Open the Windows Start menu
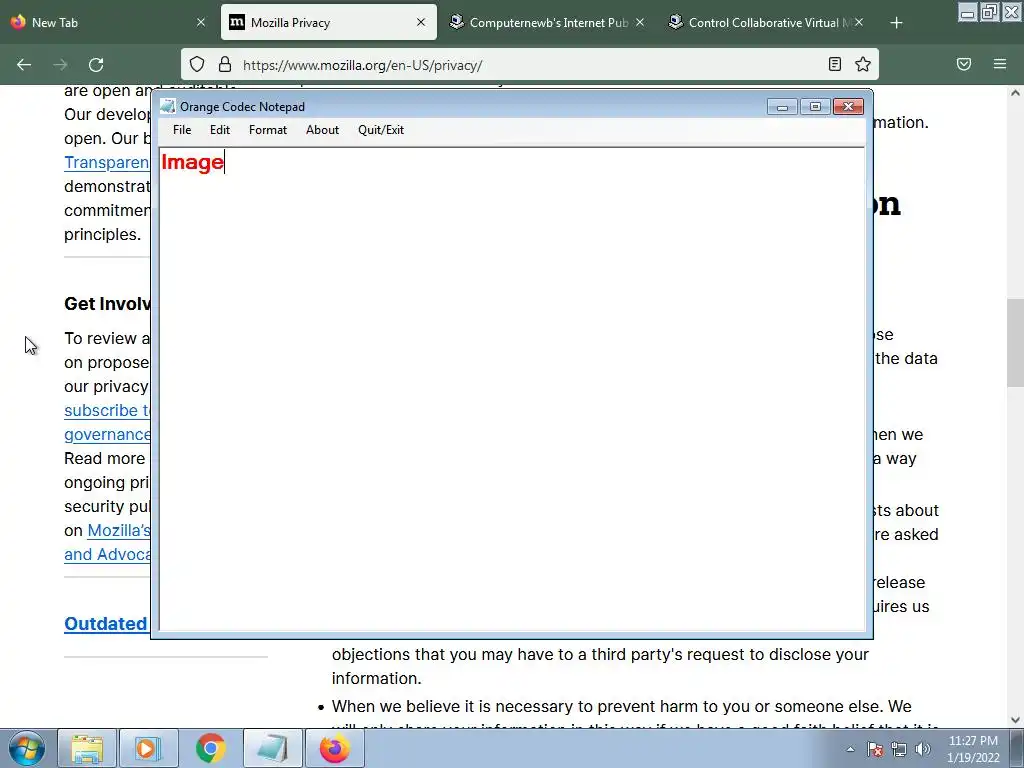 [x=27, y=748]
